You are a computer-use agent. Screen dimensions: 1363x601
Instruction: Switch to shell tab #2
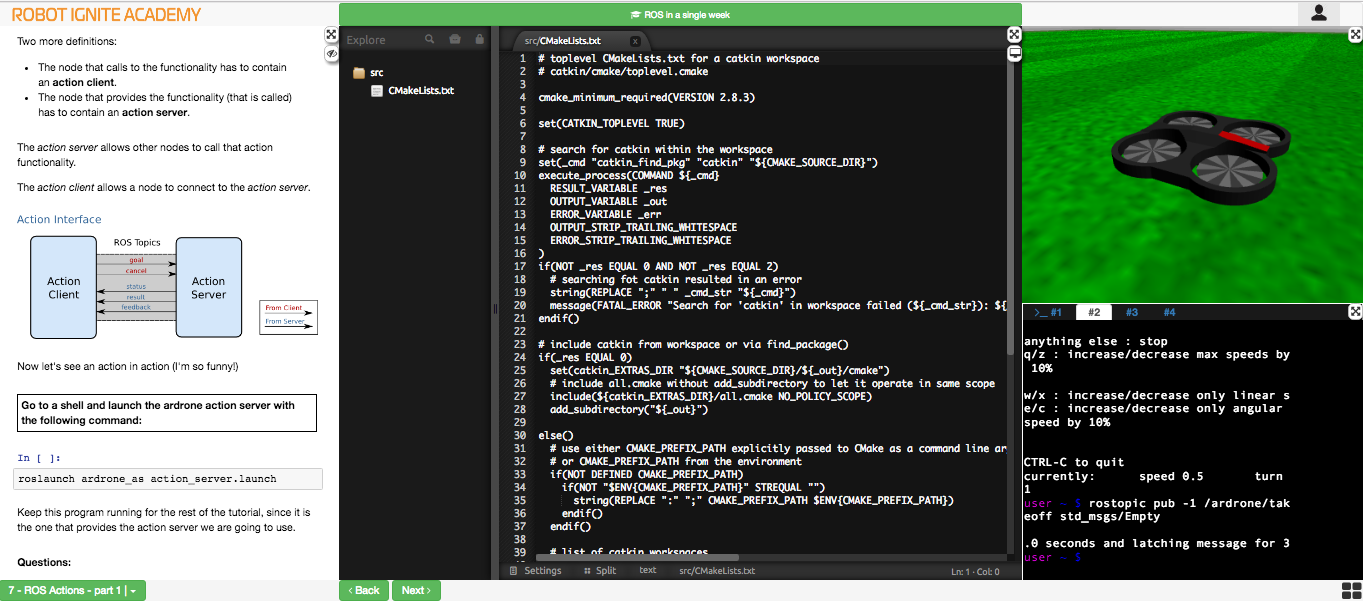pyautogui.click(x=1094, y=312)
